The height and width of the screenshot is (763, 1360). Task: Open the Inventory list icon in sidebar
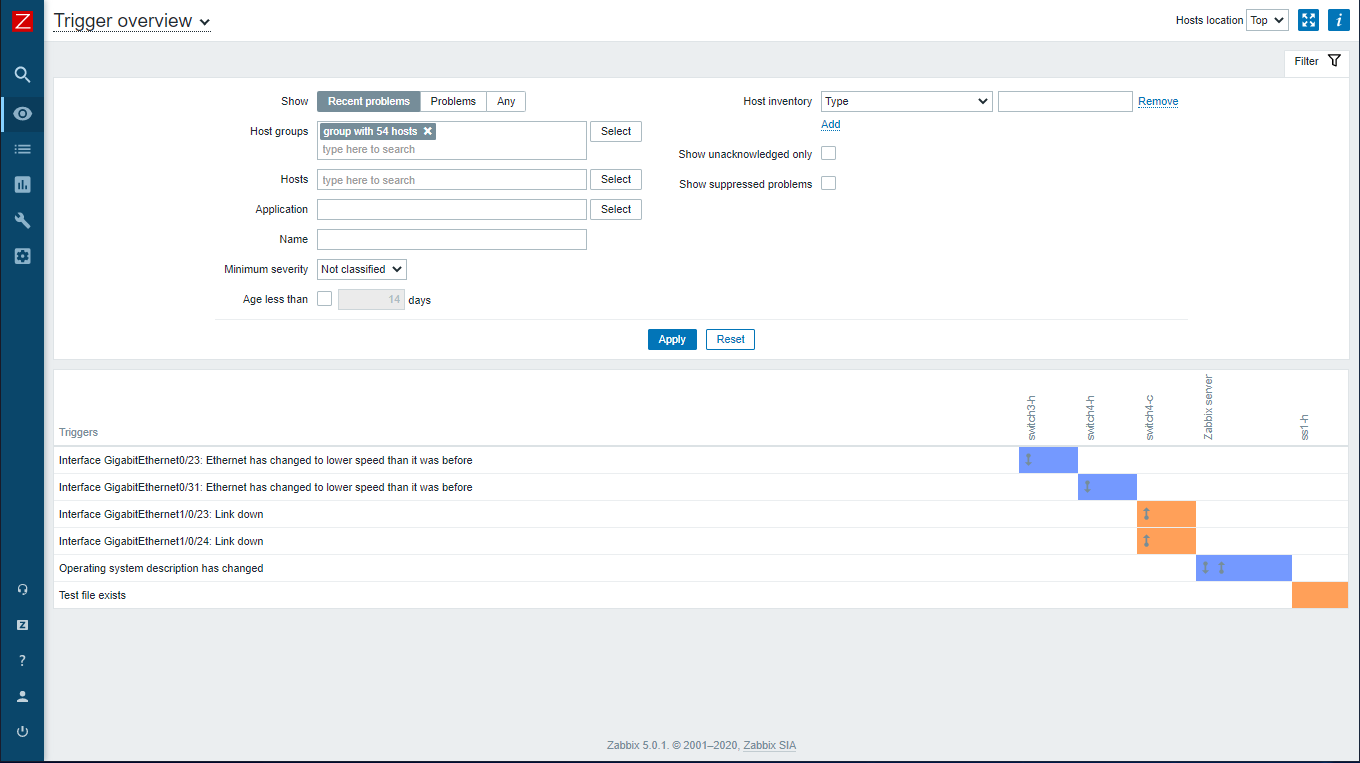click(22, 148)
